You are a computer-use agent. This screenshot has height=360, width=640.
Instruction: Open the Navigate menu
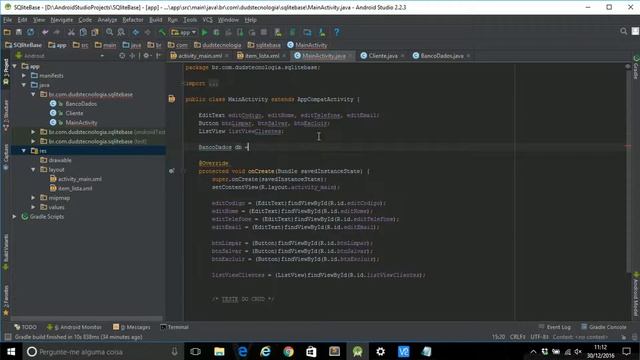tap(62, 20)
